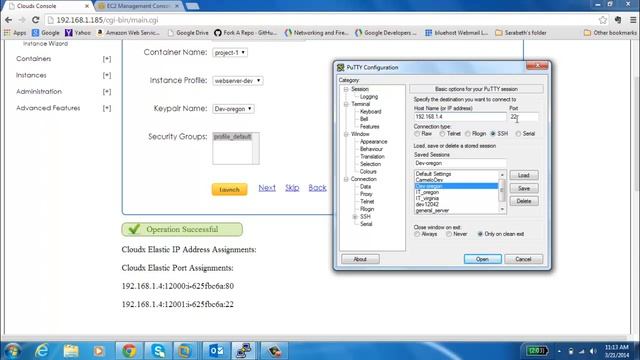640x360 pixels.
Task: Select IT_oregon saved session
Action: (427, 192)
